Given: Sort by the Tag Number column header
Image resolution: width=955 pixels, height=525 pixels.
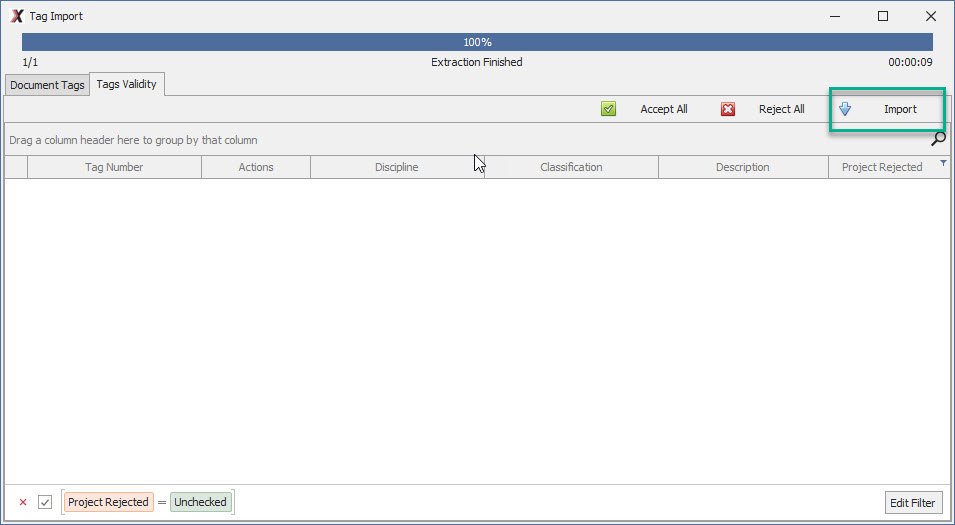Looking at the screenshot, I should click(114, 167).
